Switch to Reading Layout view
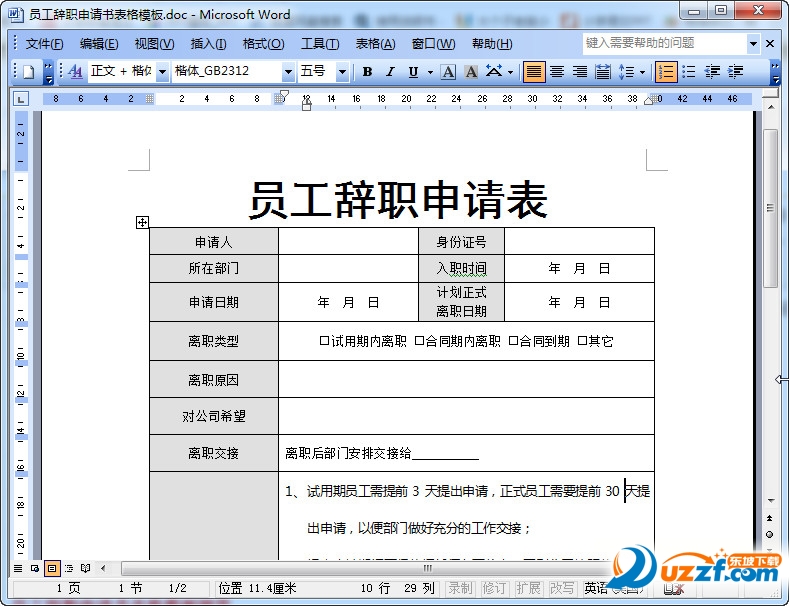This screenshot has width=789, height=606. click(x=86, y=568)
